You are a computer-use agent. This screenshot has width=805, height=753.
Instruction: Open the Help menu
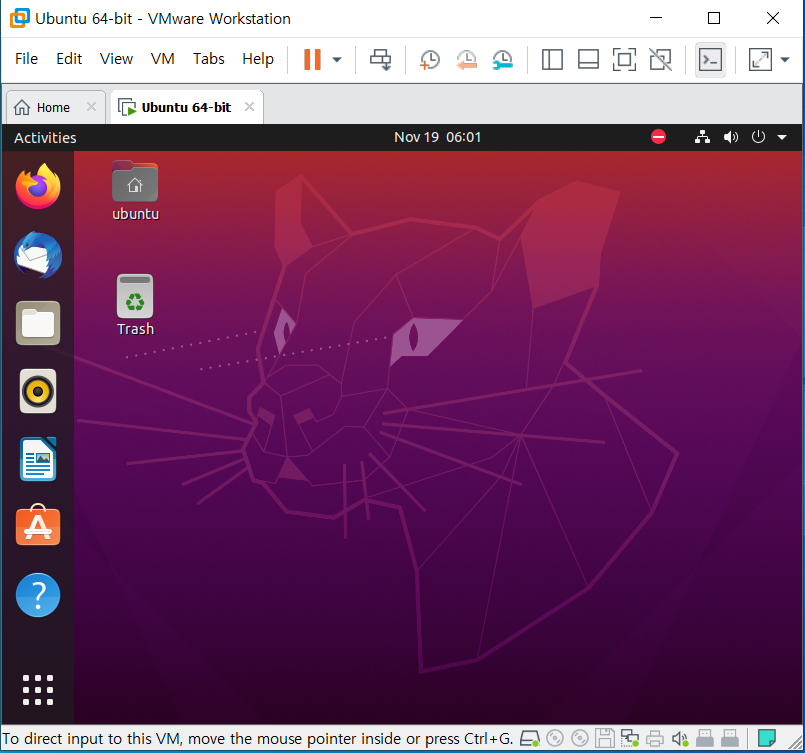click(258, 59)
